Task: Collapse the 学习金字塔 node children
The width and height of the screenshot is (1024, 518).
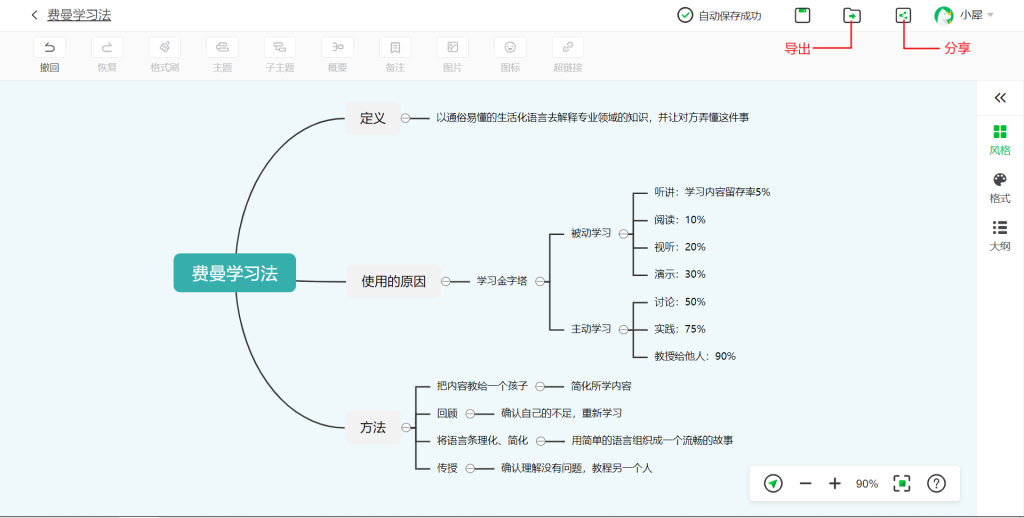Action: click(x=539, y=282)
